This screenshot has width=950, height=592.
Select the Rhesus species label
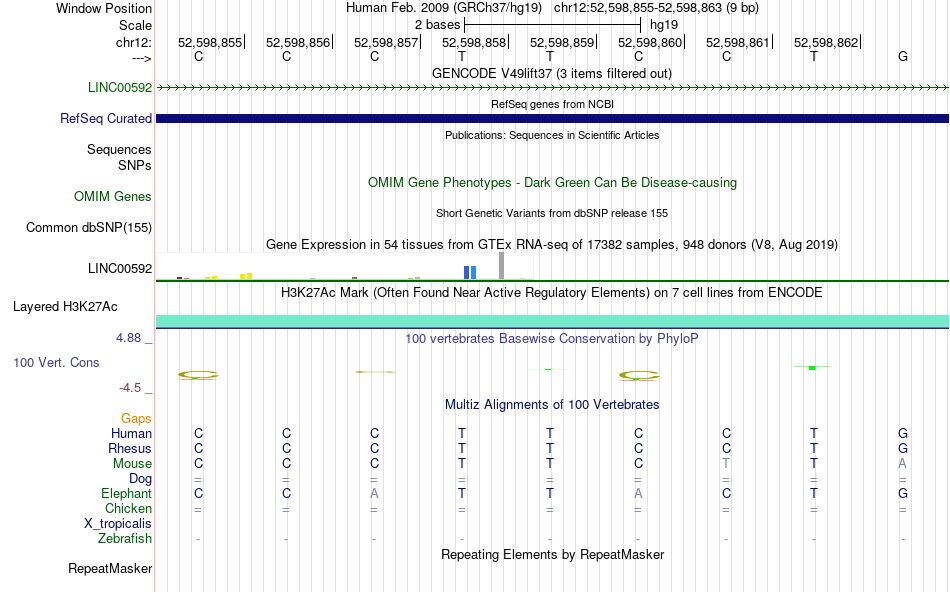pos(130,448)
